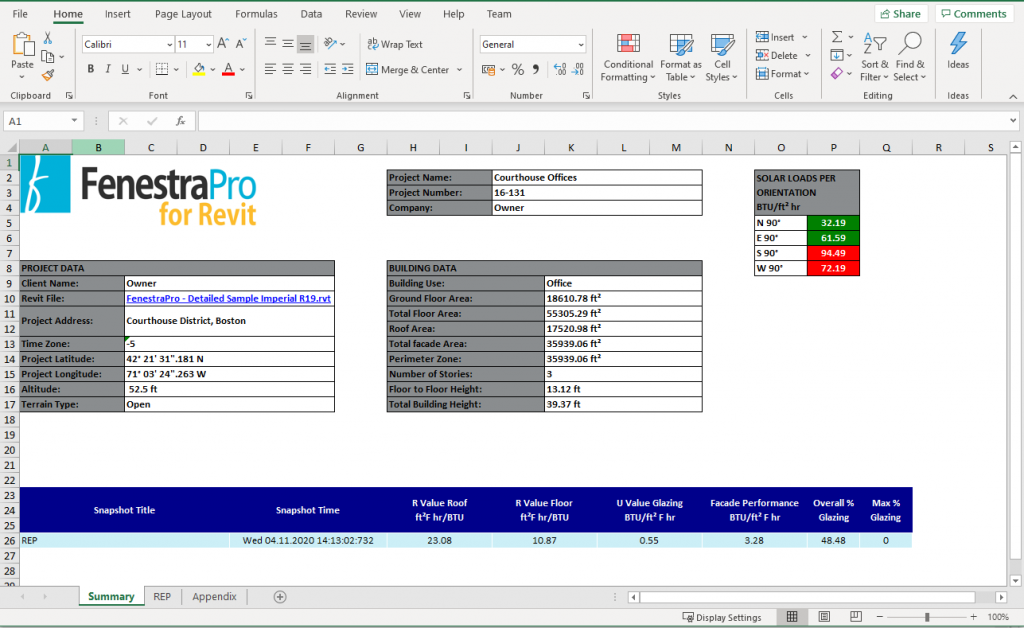Screen dimensions: 1024x628
Task: Apply yellow fill color bucket
Action: (199, 69)
